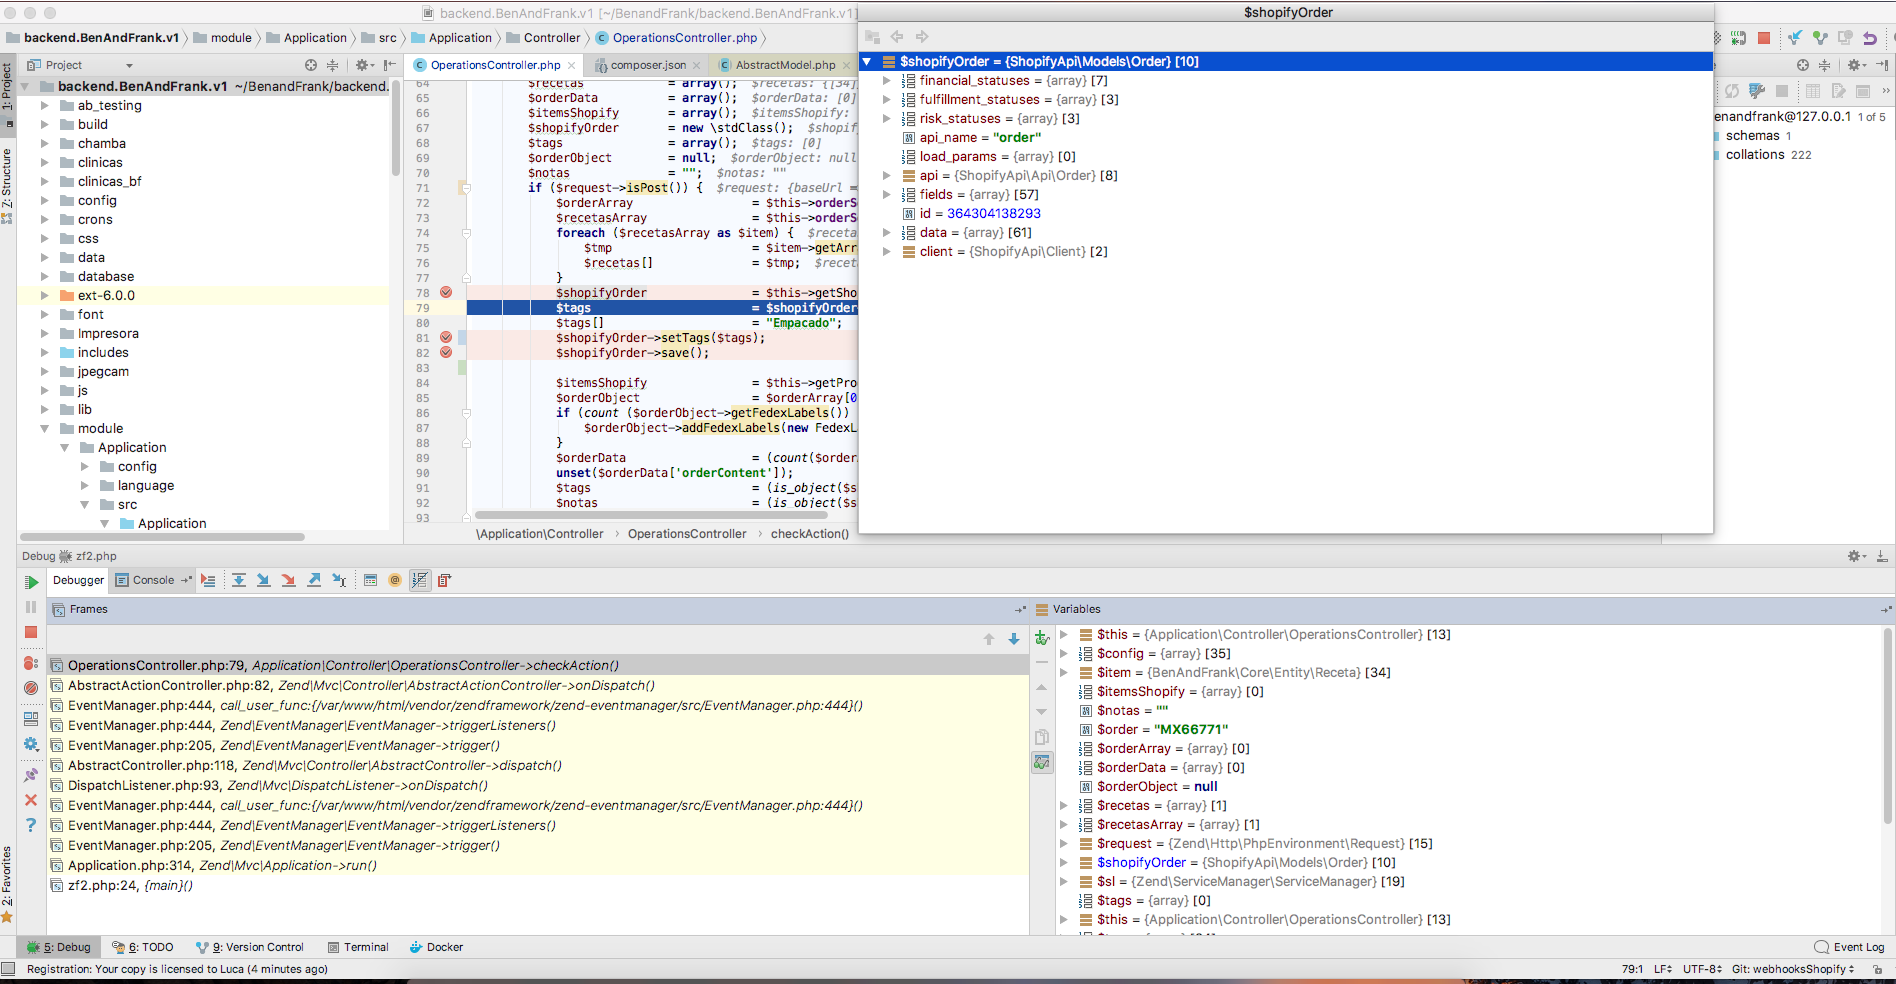
Task: Toggle the breakpoint on line 78
Action: tap(446, 293)
